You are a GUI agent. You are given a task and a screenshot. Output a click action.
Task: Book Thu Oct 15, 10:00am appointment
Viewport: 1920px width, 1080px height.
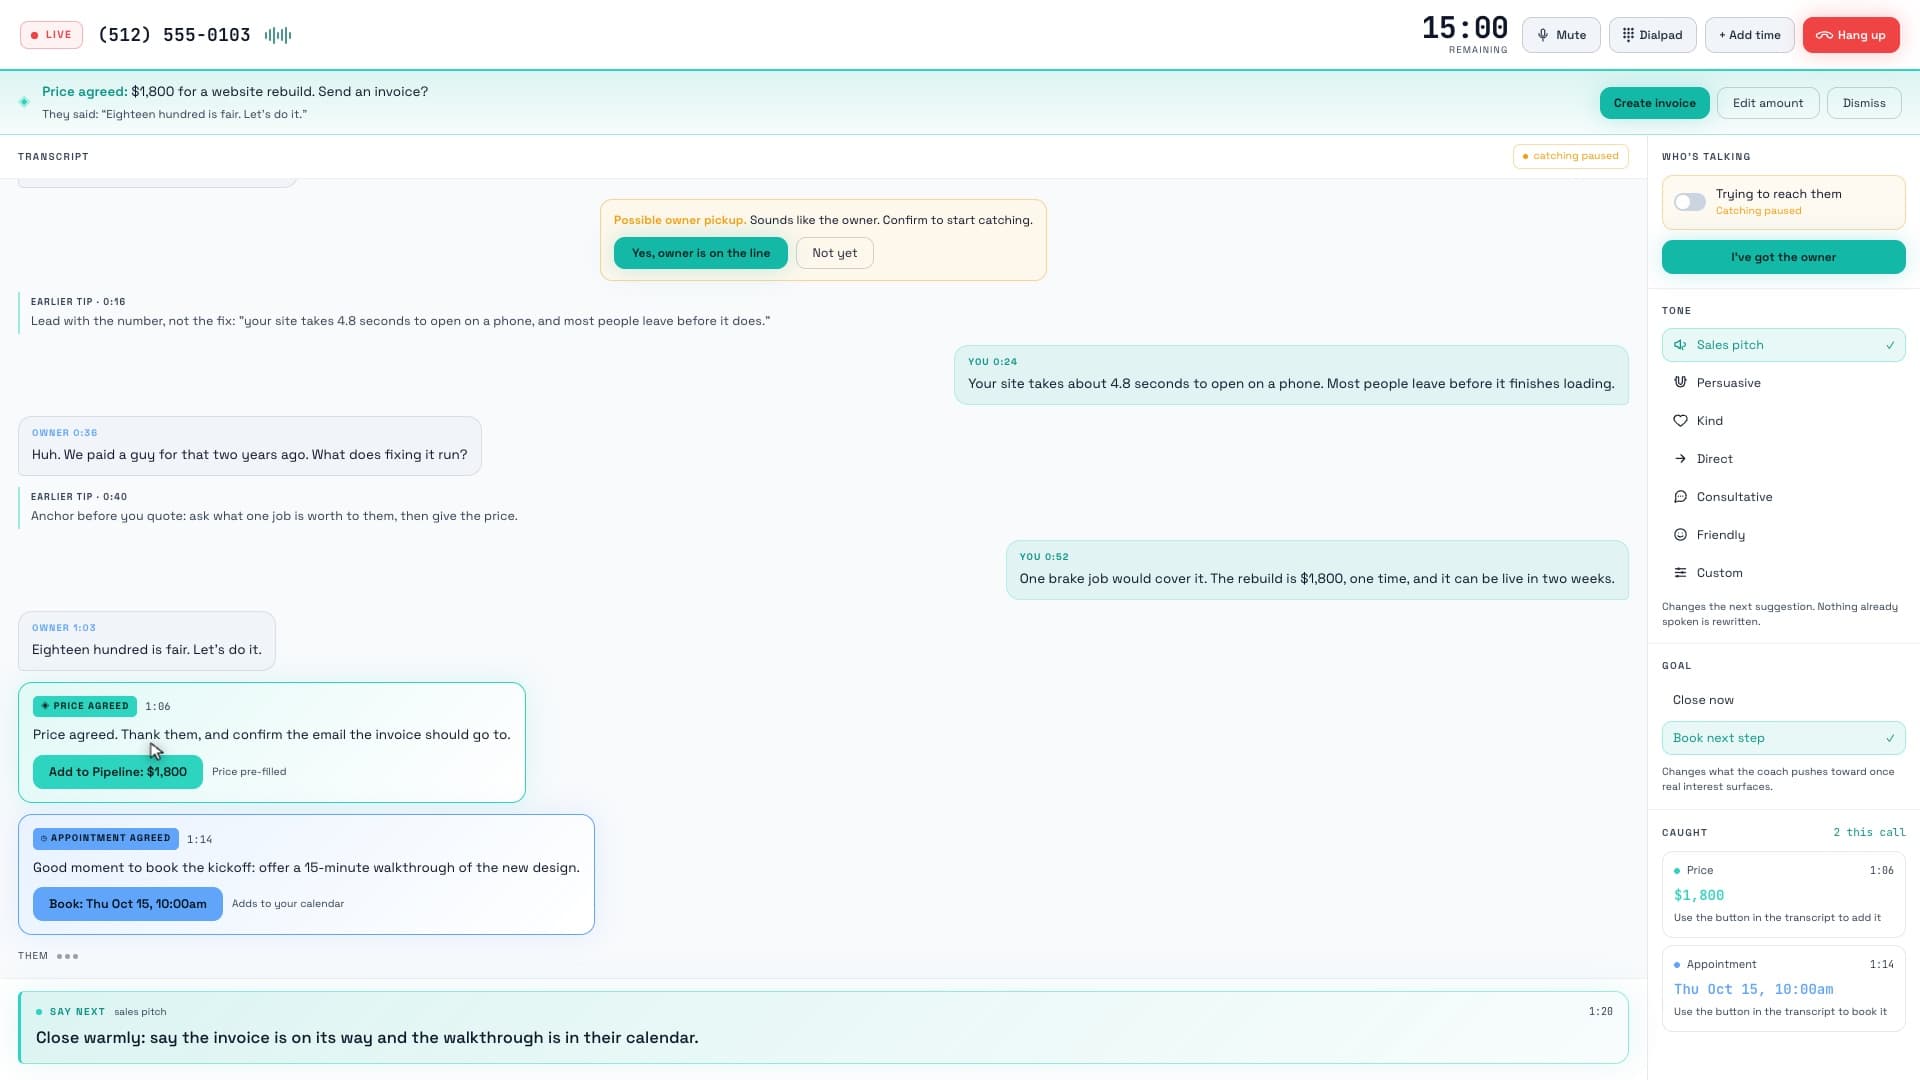coord(128,904)
